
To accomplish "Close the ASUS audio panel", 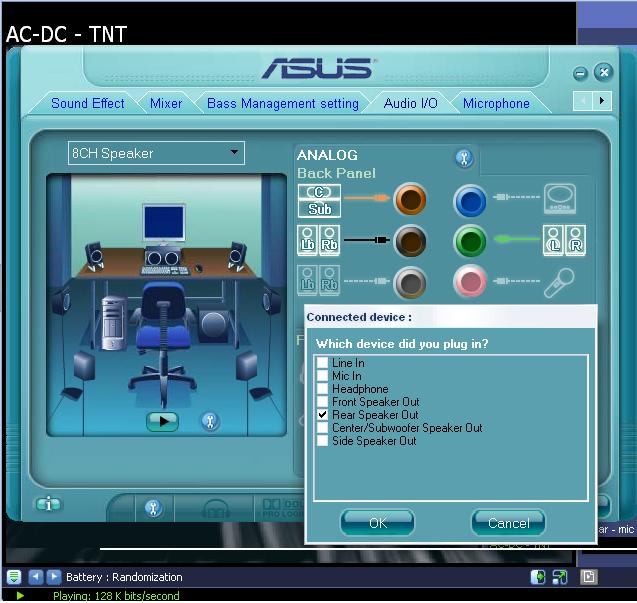I will pyautogui.click(x=604, y=73).
